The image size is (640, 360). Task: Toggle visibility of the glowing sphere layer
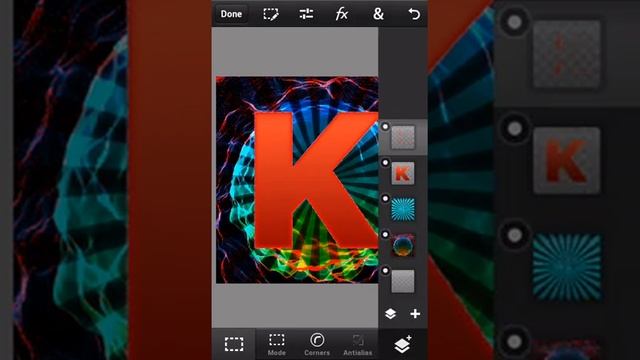(x=385, y=235)
